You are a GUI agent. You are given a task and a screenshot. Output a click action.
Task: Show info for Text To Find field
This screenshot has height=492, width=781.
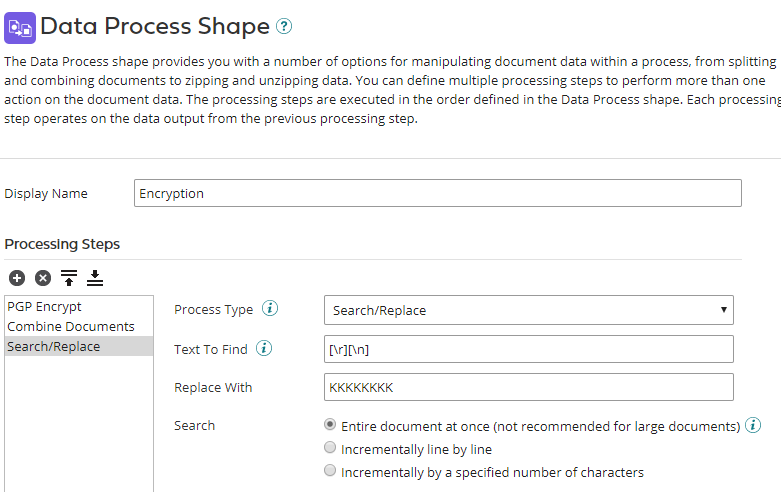point(264,348)
